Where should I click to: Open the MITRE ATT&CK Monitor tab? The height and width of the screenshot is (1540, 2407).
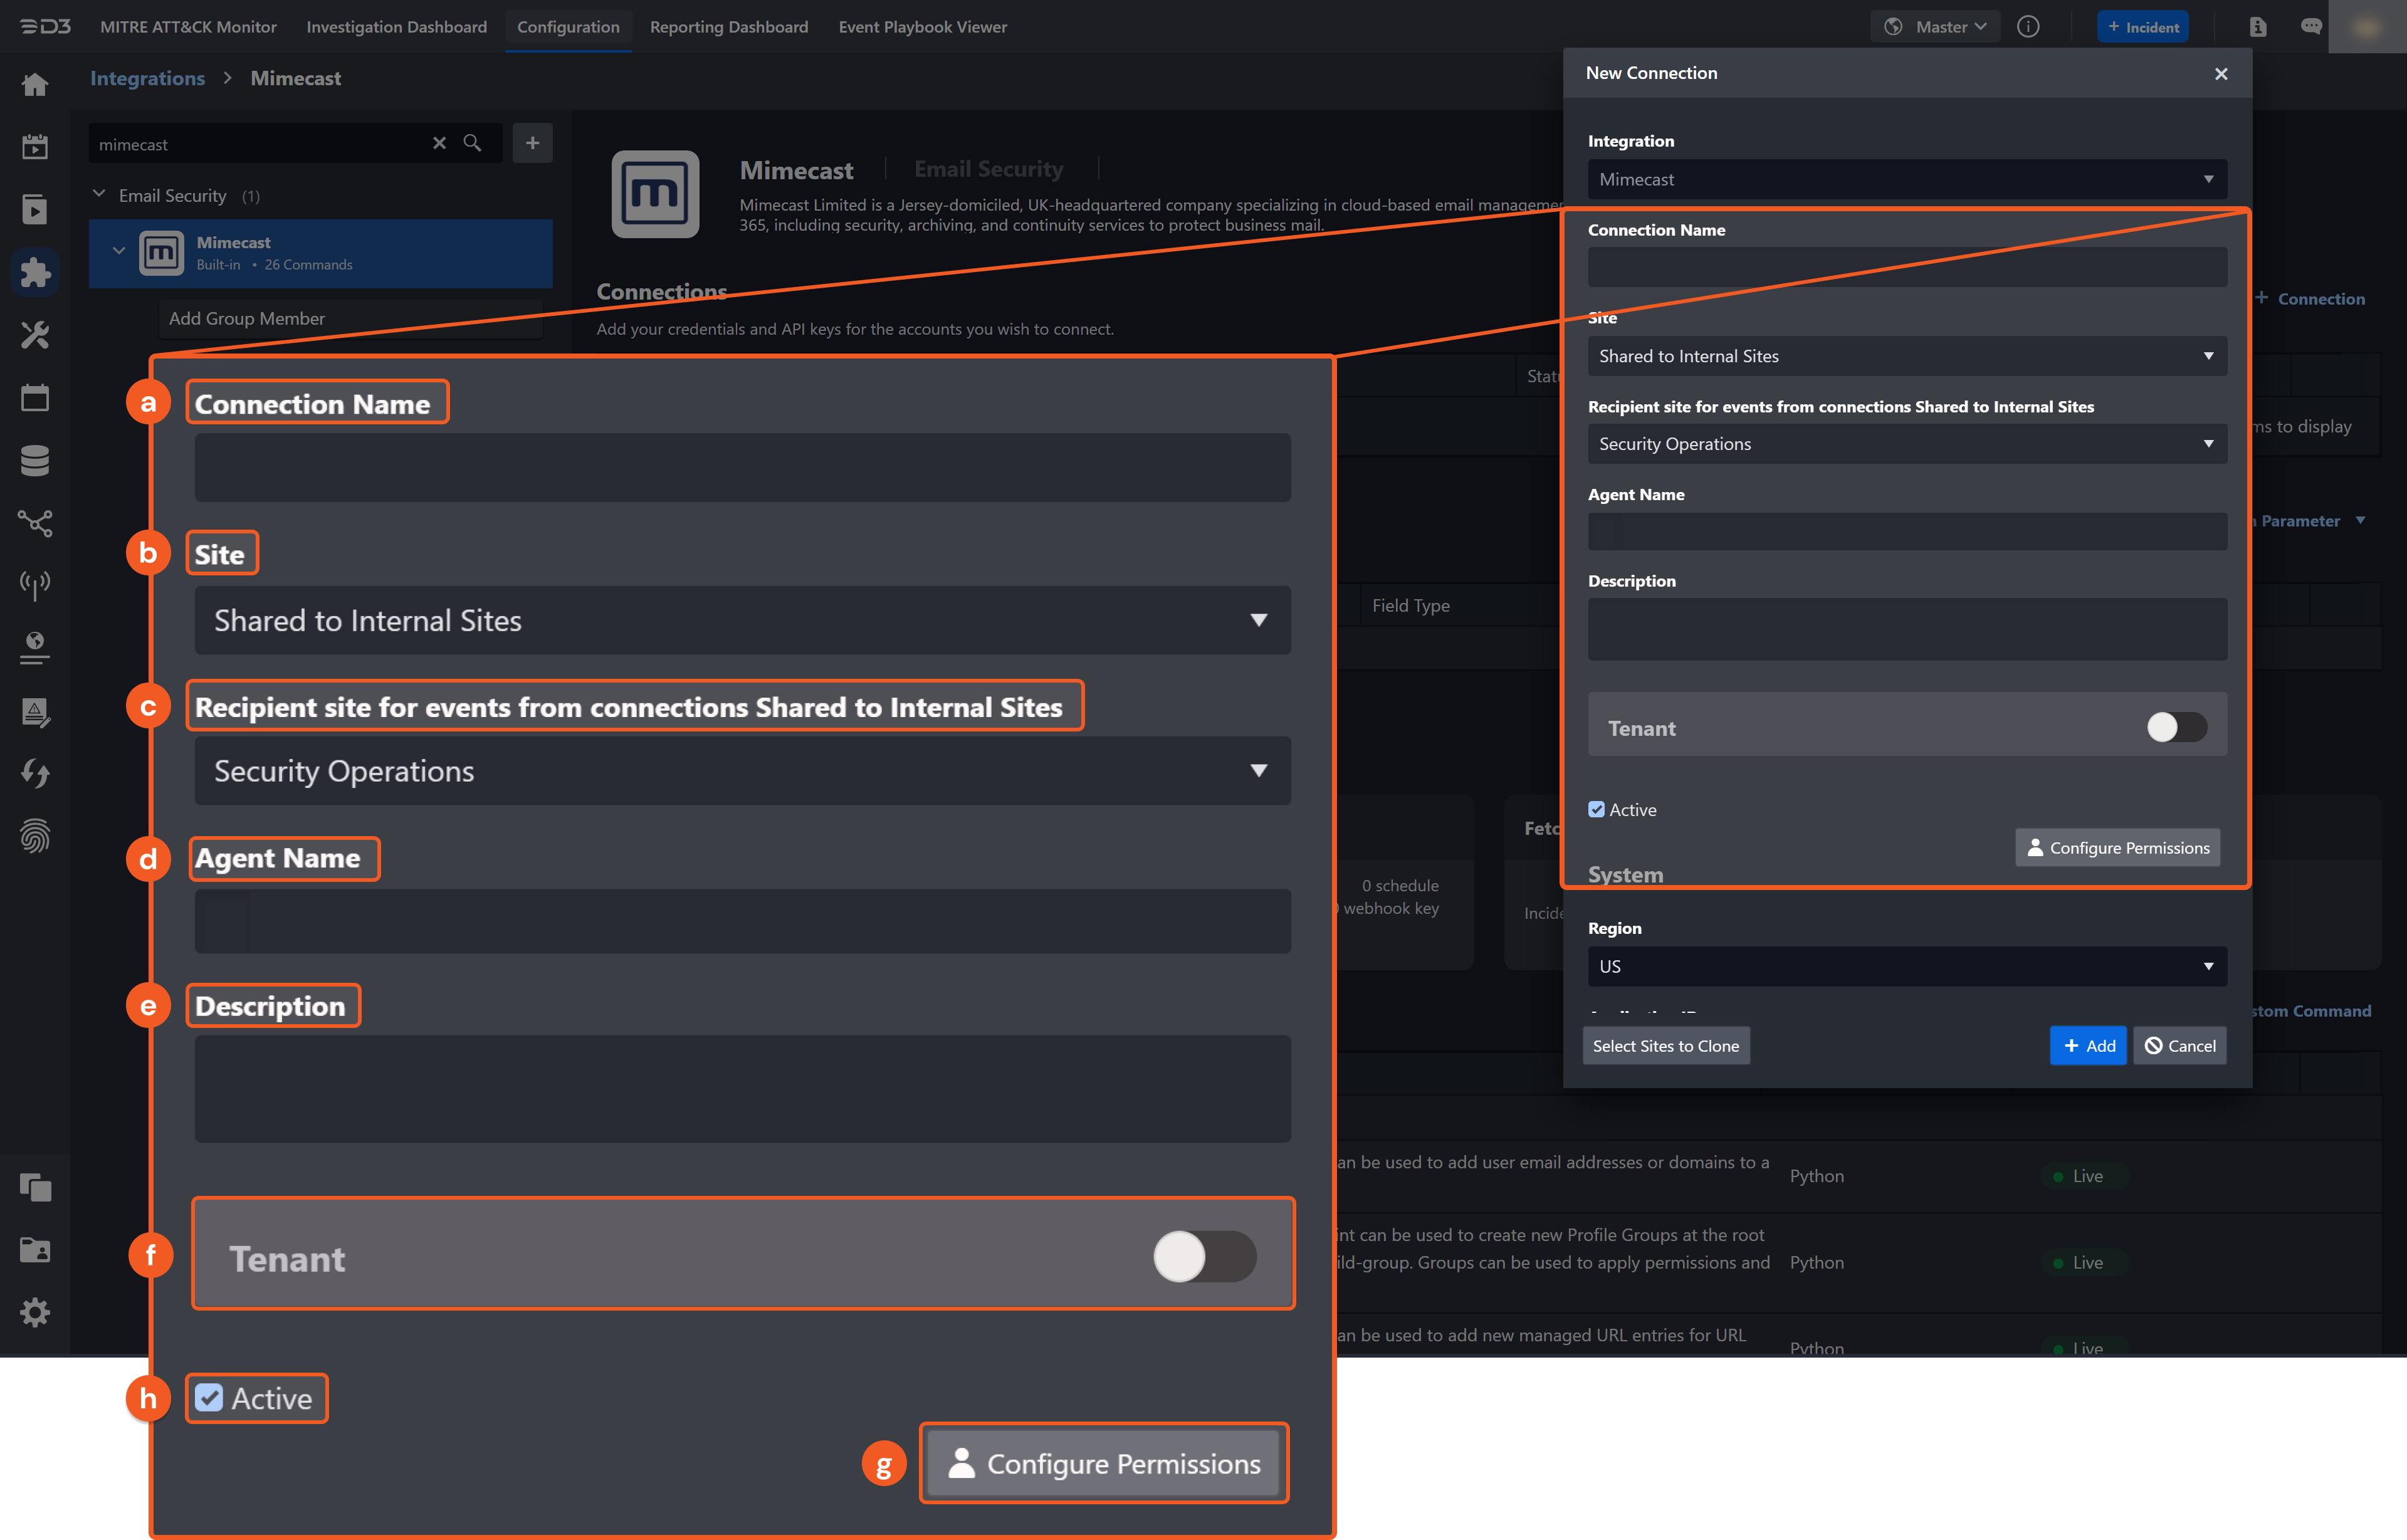187,27
